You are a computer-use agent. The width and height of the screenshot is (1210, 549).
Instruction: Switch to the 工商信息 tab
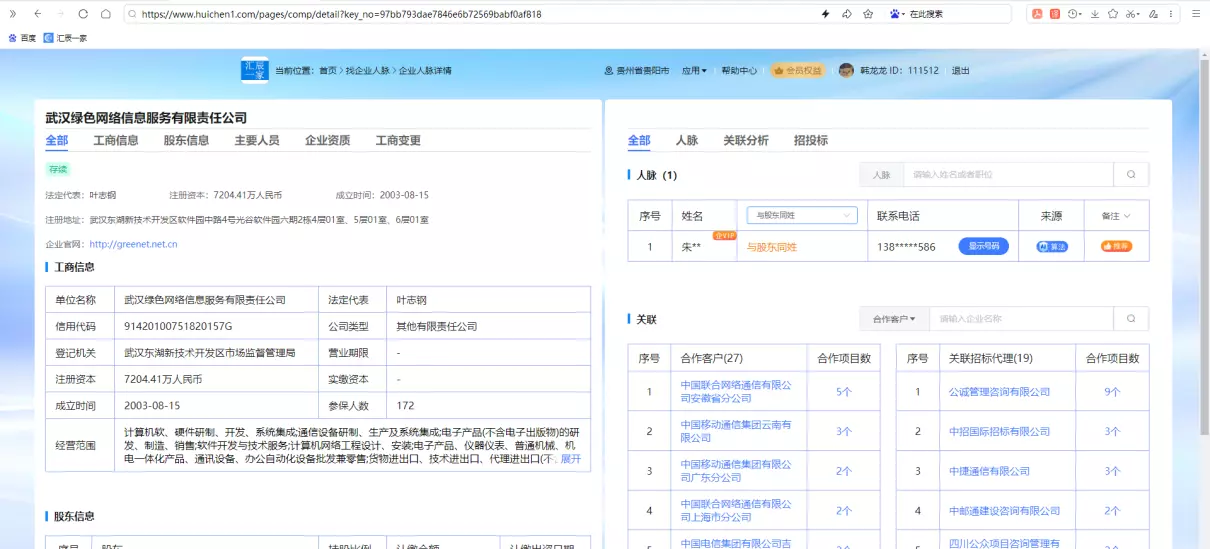(116, 141)
